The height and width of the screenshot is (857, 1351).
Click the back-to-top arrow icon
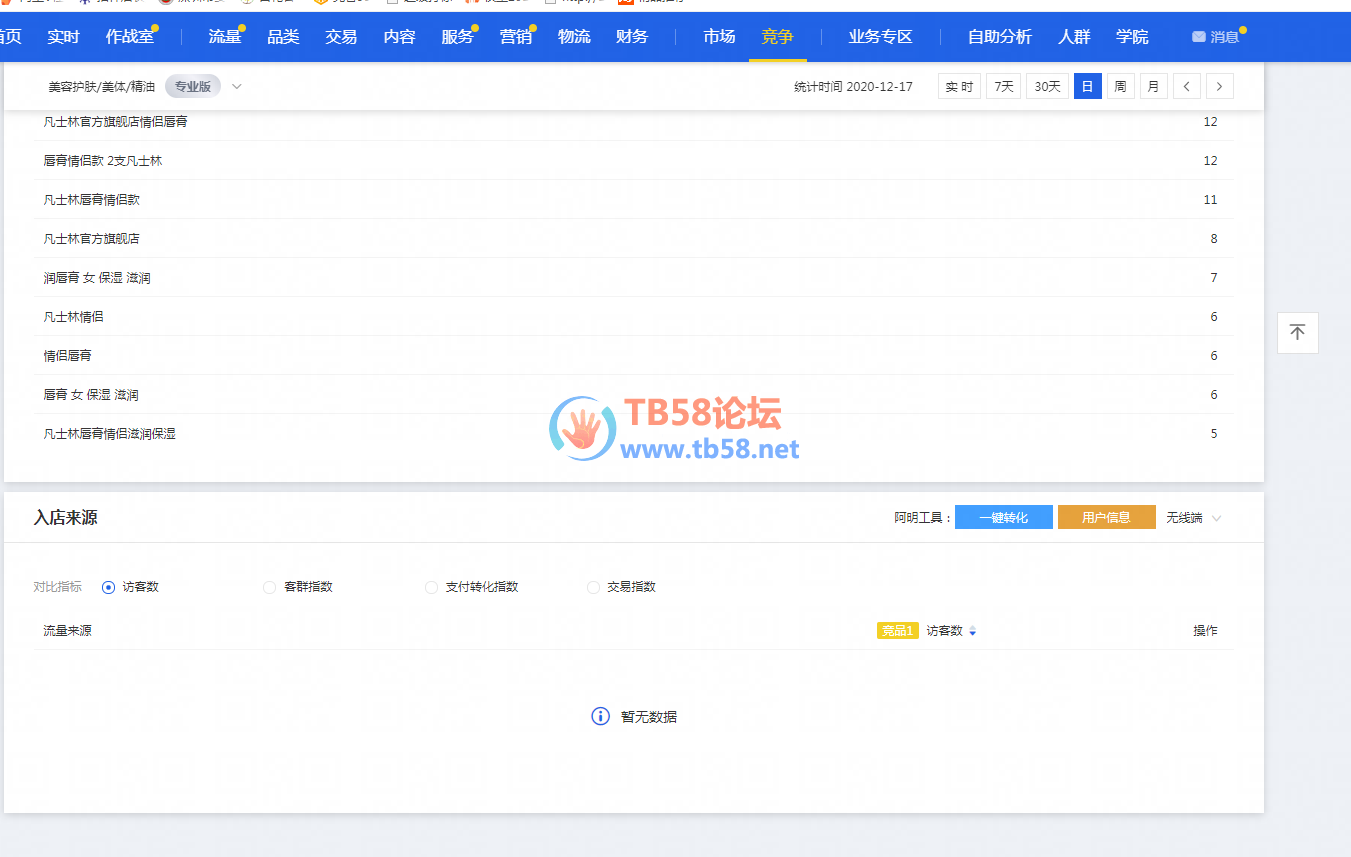1297,332
